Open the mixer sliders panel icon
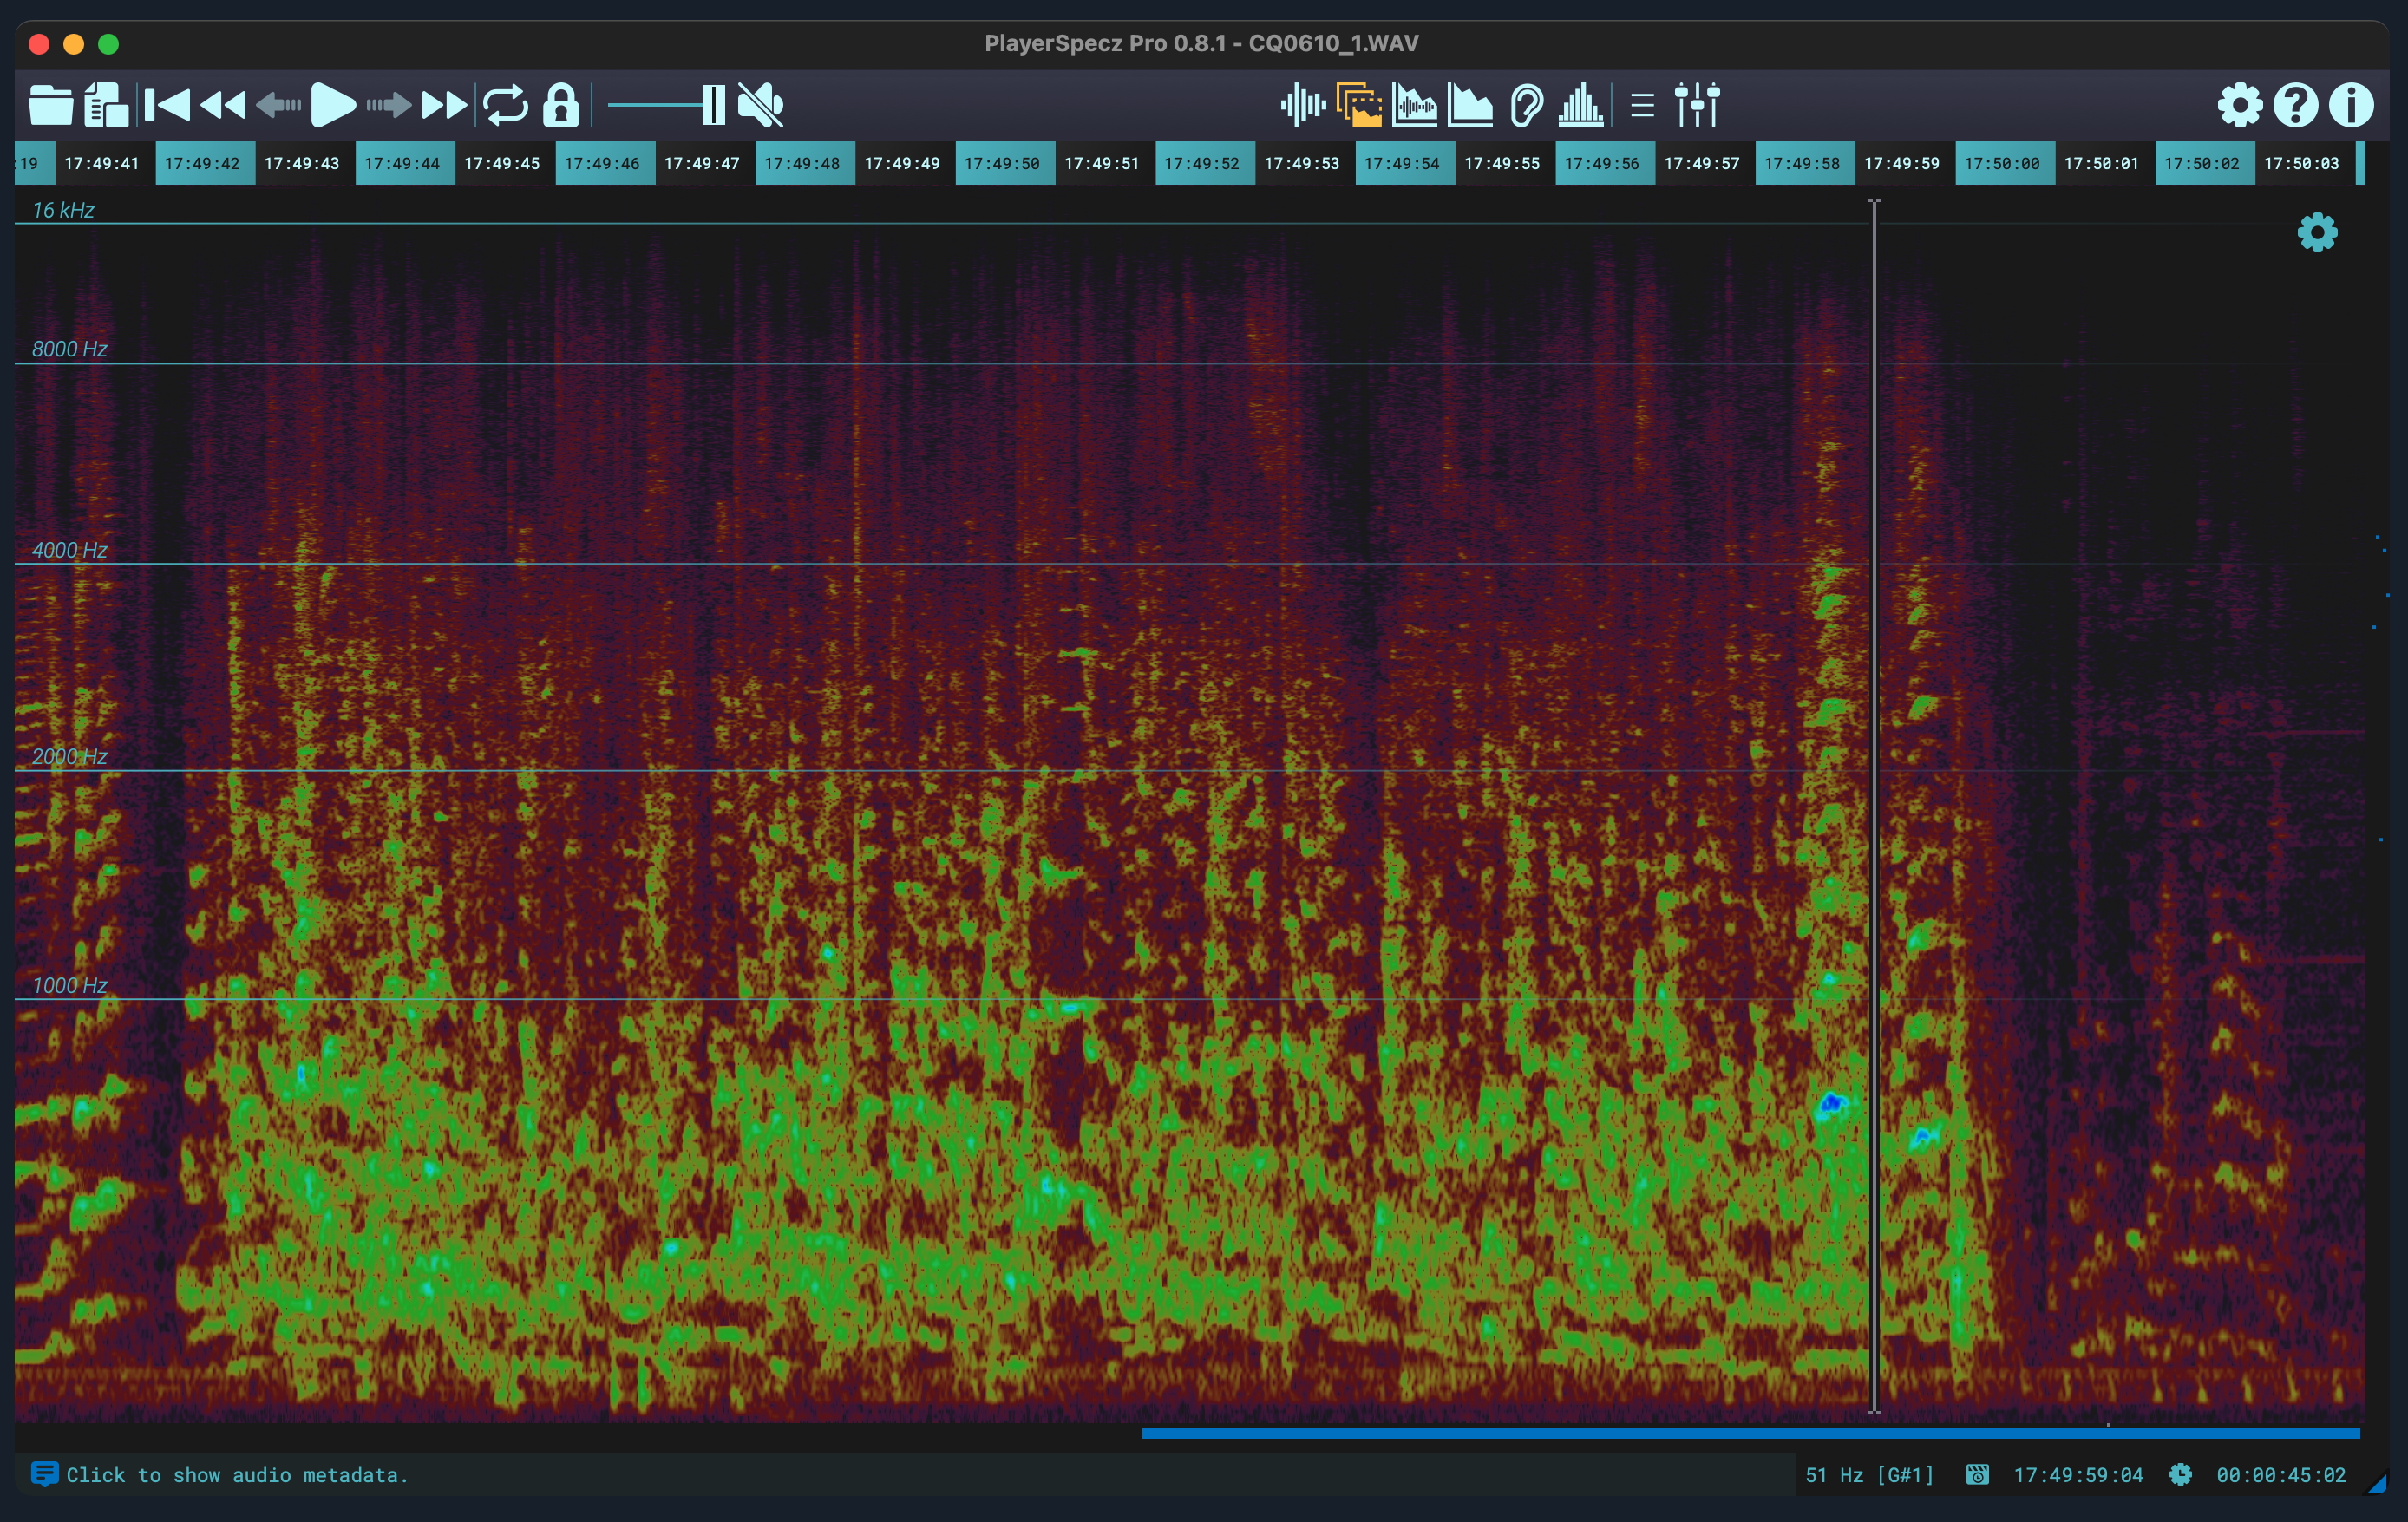This screenshot has height=1522, width=2408. tap(1697, 105)
